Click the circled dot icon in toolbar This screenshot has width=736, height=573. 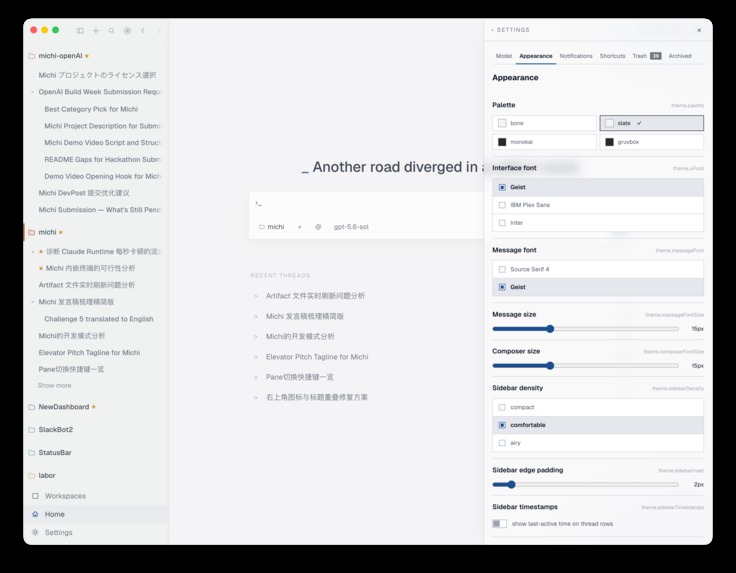(127, 31)
